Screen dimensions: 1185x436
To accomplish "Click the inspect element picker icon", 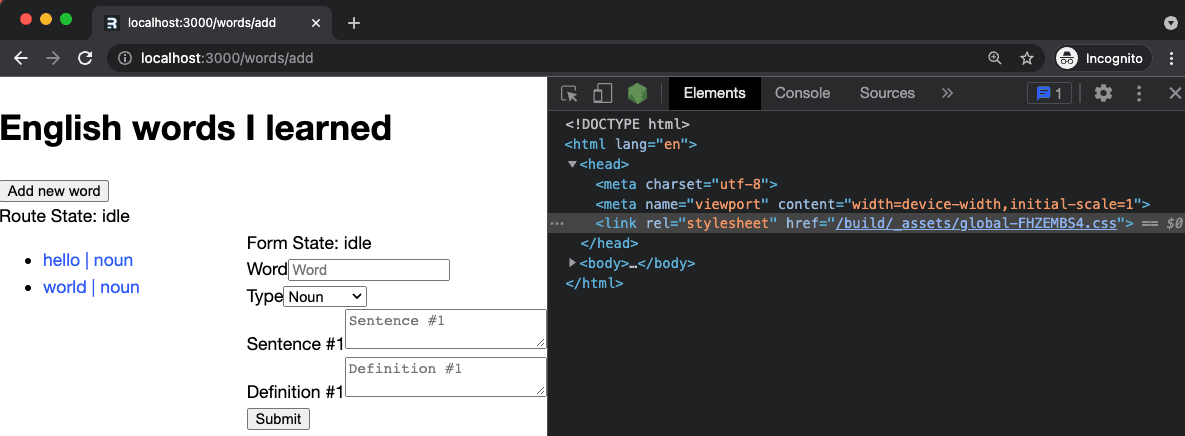I will [x=569, y=94].
